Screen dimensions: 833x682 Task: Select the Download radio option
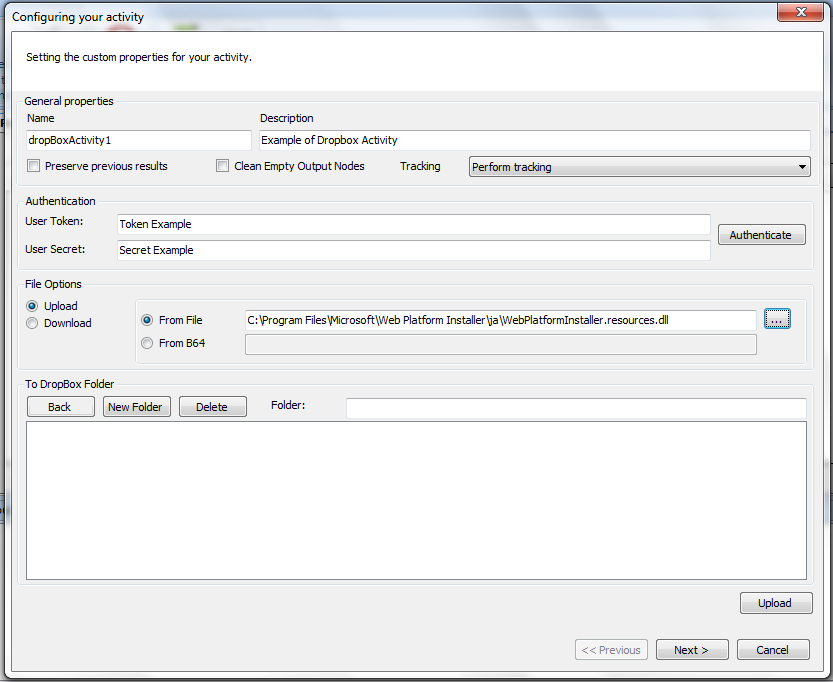32,323
